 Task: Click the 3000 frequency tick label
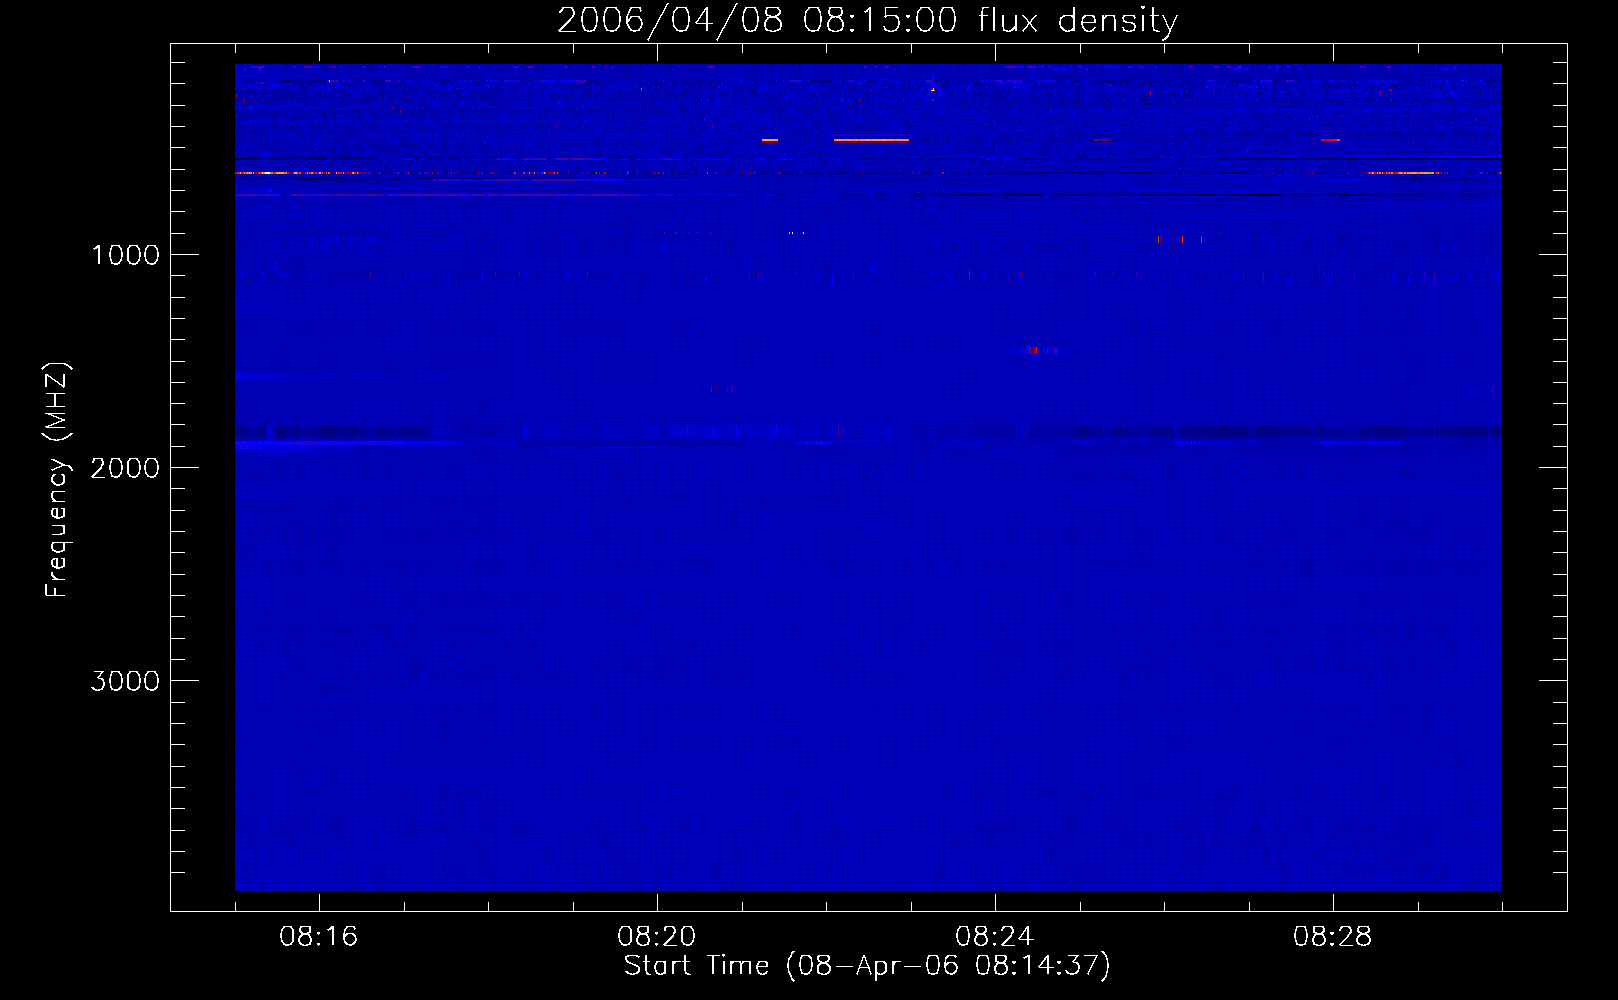125,681
